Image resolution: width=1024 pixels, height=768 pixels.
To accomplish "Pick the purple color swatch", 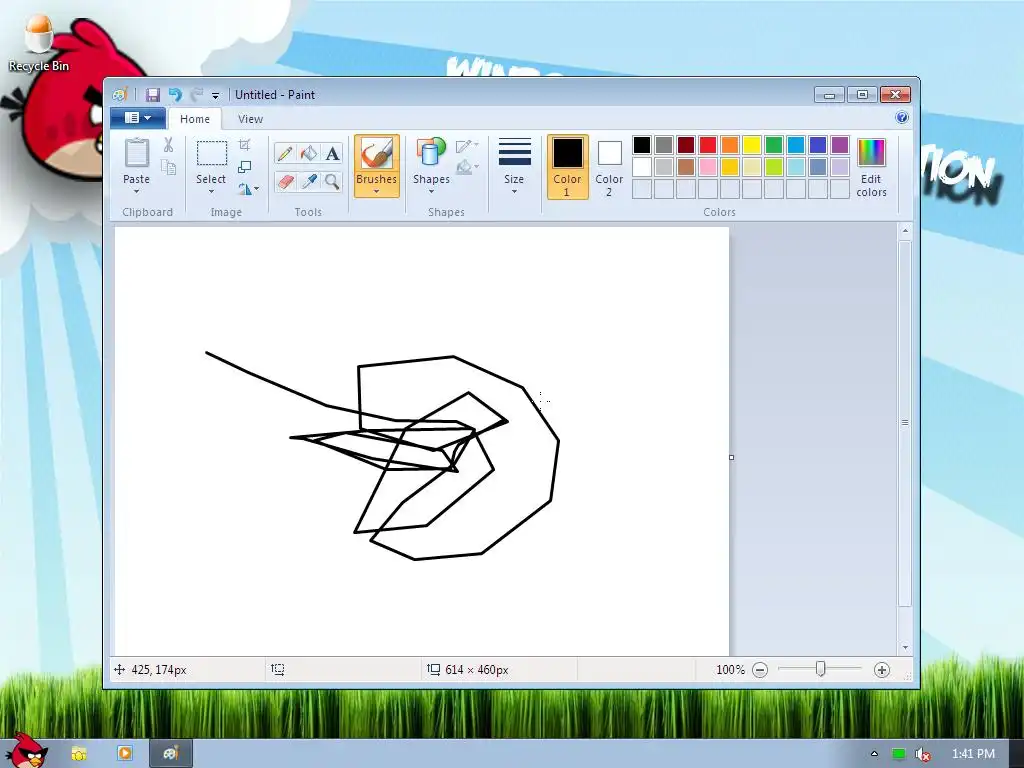I will coord(840,145).
